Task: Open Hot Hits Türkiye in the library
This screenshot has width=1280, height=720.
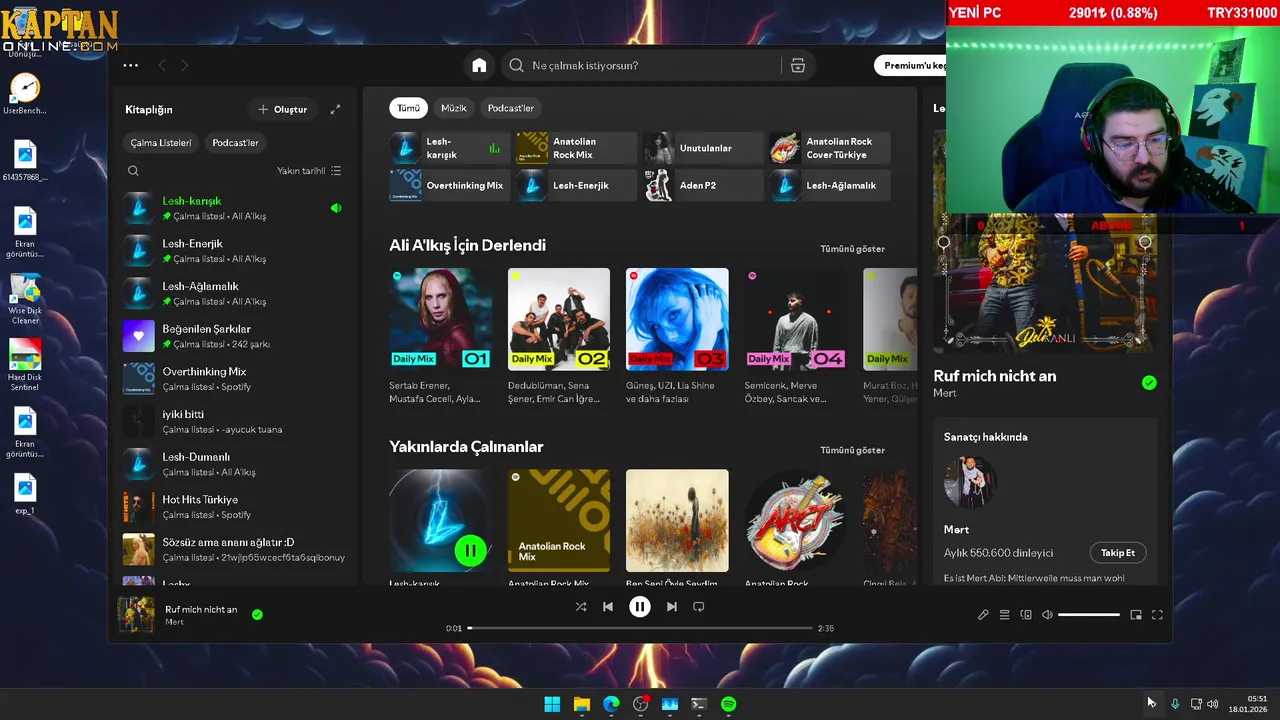Action: tap(234, 507)
